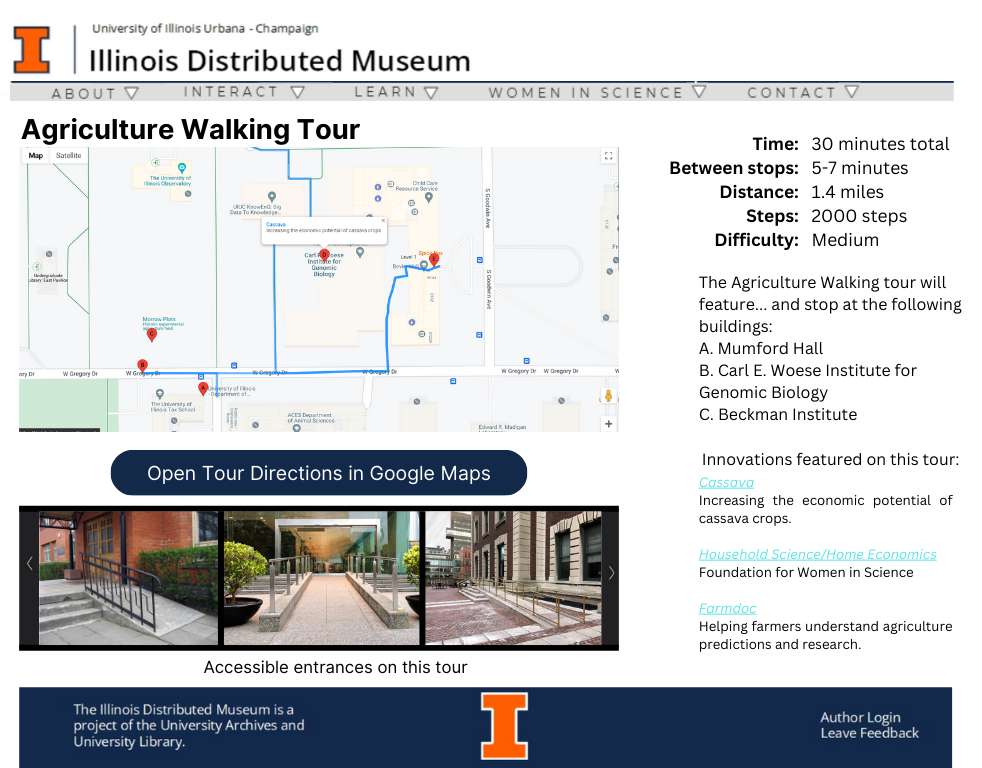Open Household Science/Home Economics link
This screenshot has height=768, width=982.
[817, 554]
